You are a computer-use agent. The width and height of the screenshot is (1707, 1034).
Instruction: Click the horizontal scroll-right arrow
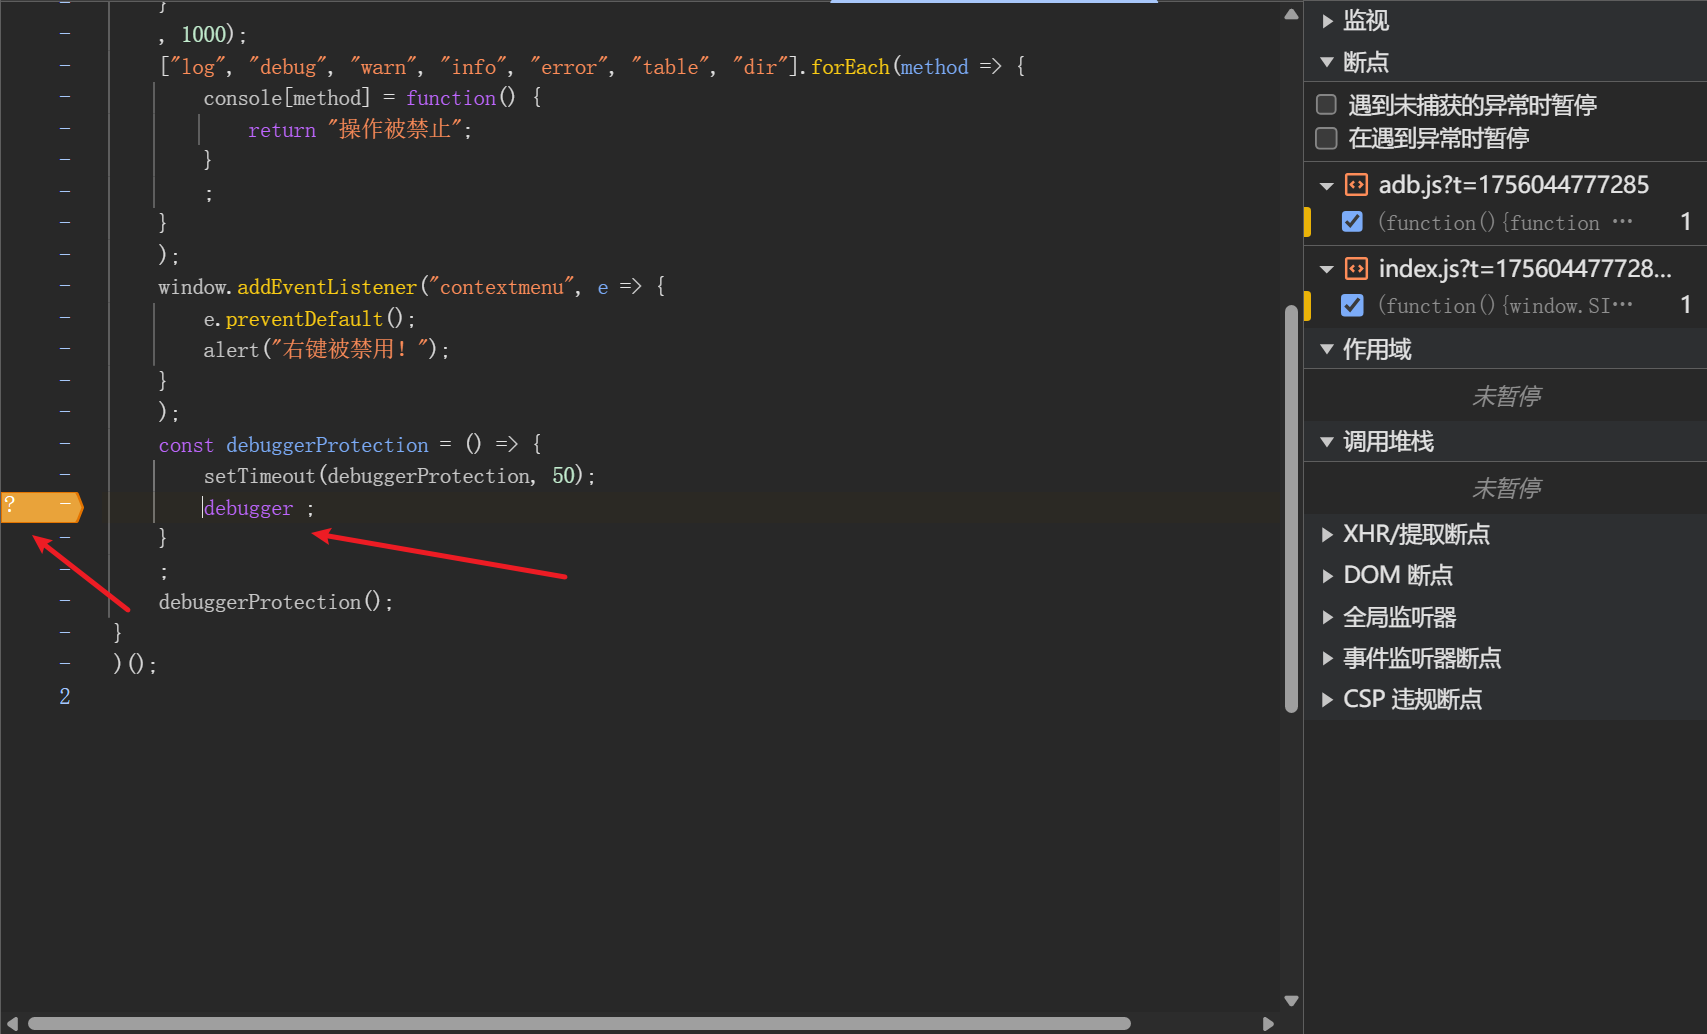[x=1268, y=1023]
